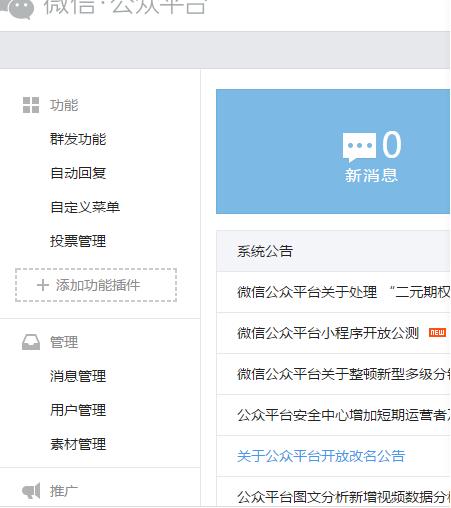Click the 功能 section heading
This screenshot has width=451, height=508.
pos(64,105)
